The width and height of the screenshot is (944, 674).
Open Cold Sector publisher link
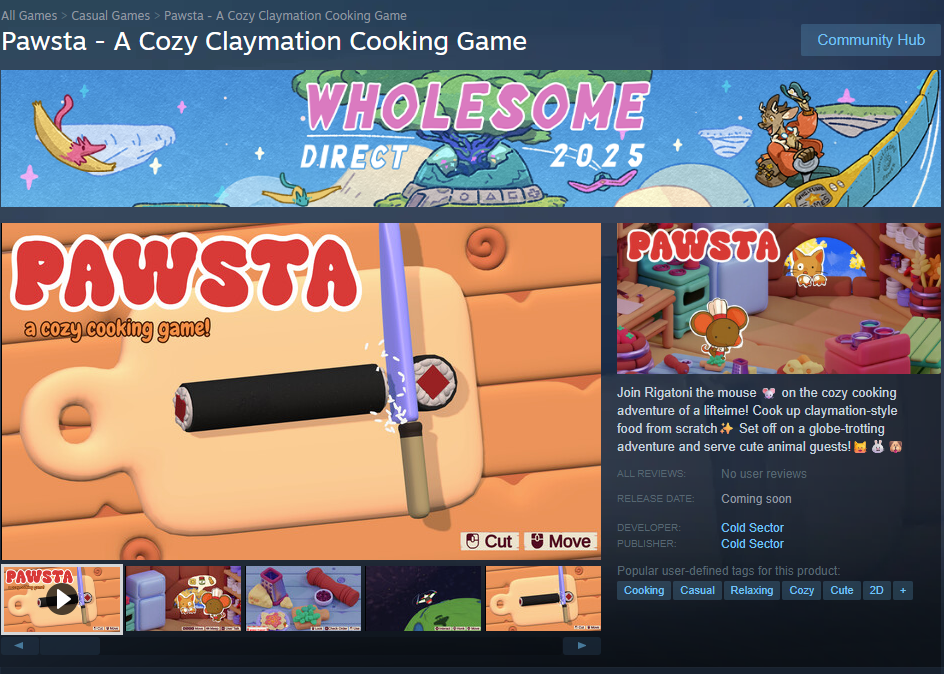click(753, 544)
